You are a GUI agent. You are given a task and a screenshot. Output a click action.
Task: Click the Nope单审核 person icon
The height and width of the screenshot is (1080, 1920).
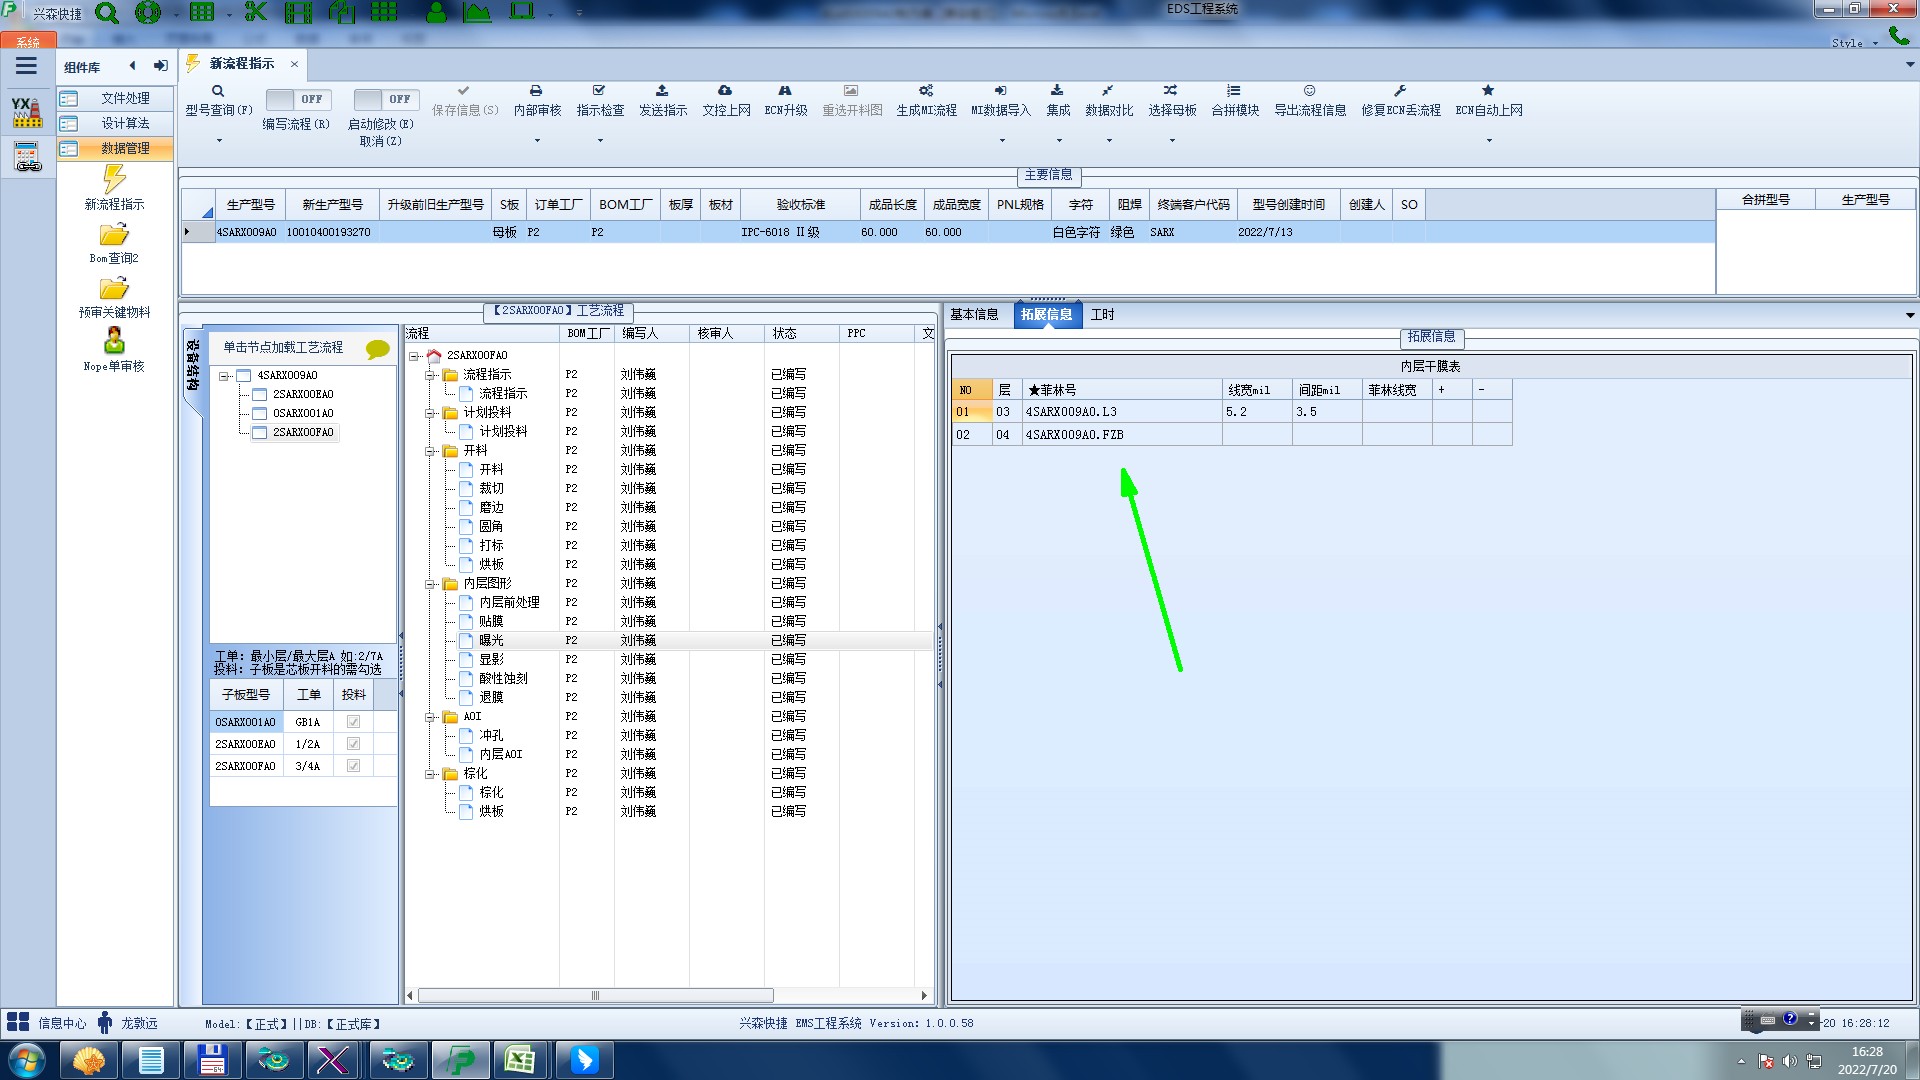tap(114, 341)
